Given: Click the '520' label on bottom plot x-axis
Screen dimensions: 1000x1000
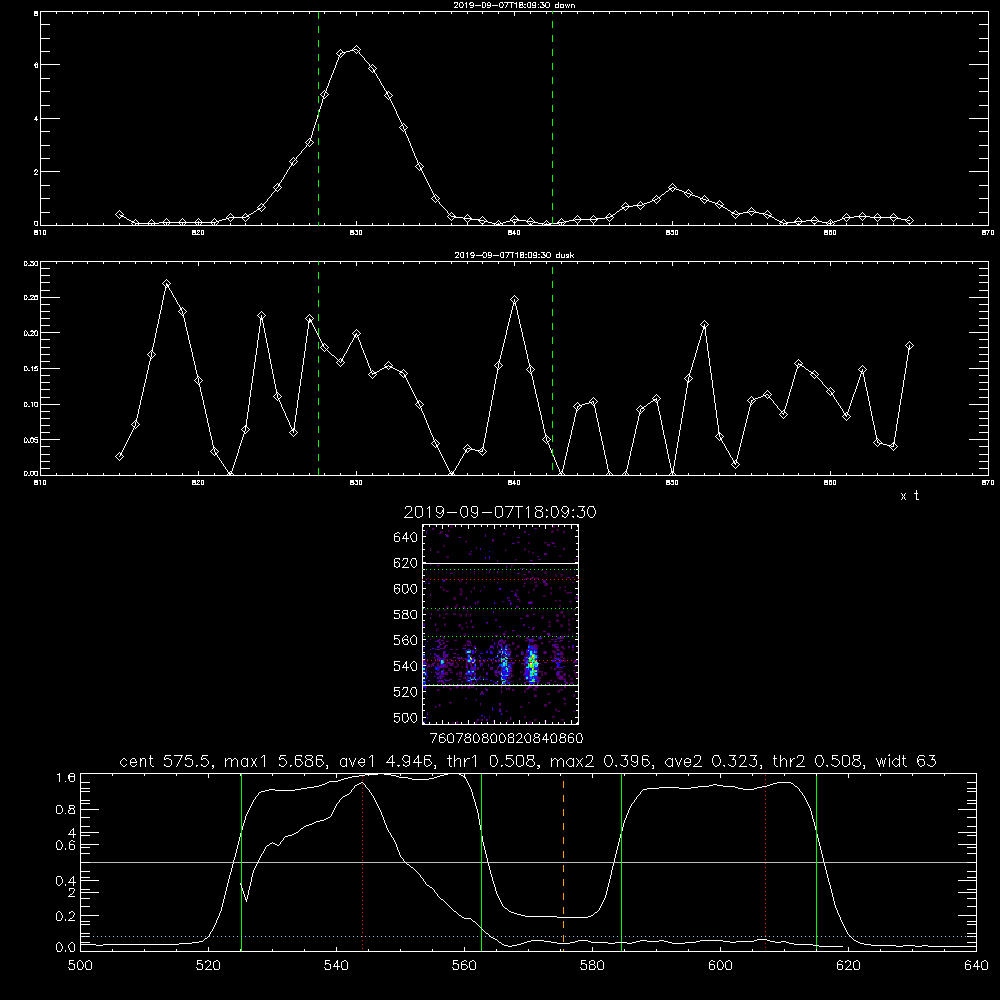Looking at the screenshot, I should (x=208, y=965).
